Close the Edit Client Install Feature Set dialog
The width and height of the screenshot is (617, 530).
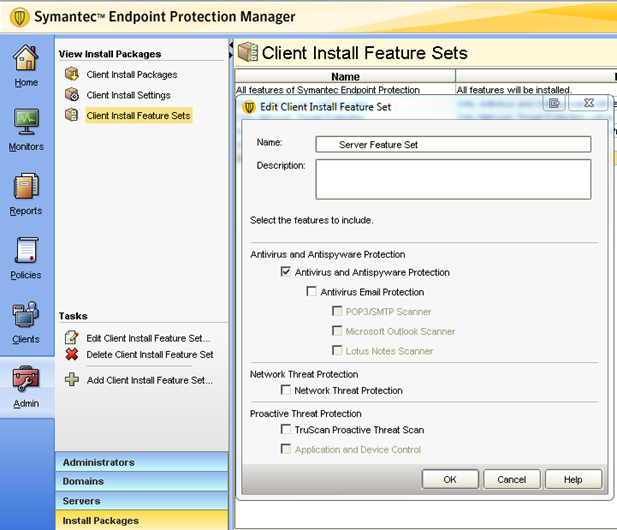tap(589, 103)
